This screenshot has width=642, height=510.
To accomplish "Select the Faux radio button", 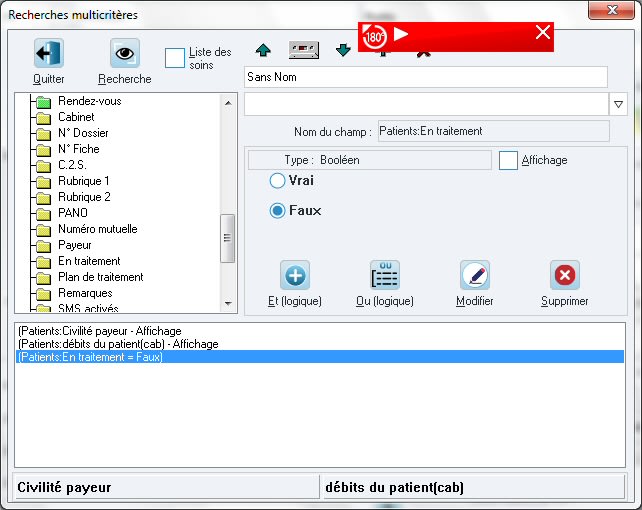I will click(277, 211).
